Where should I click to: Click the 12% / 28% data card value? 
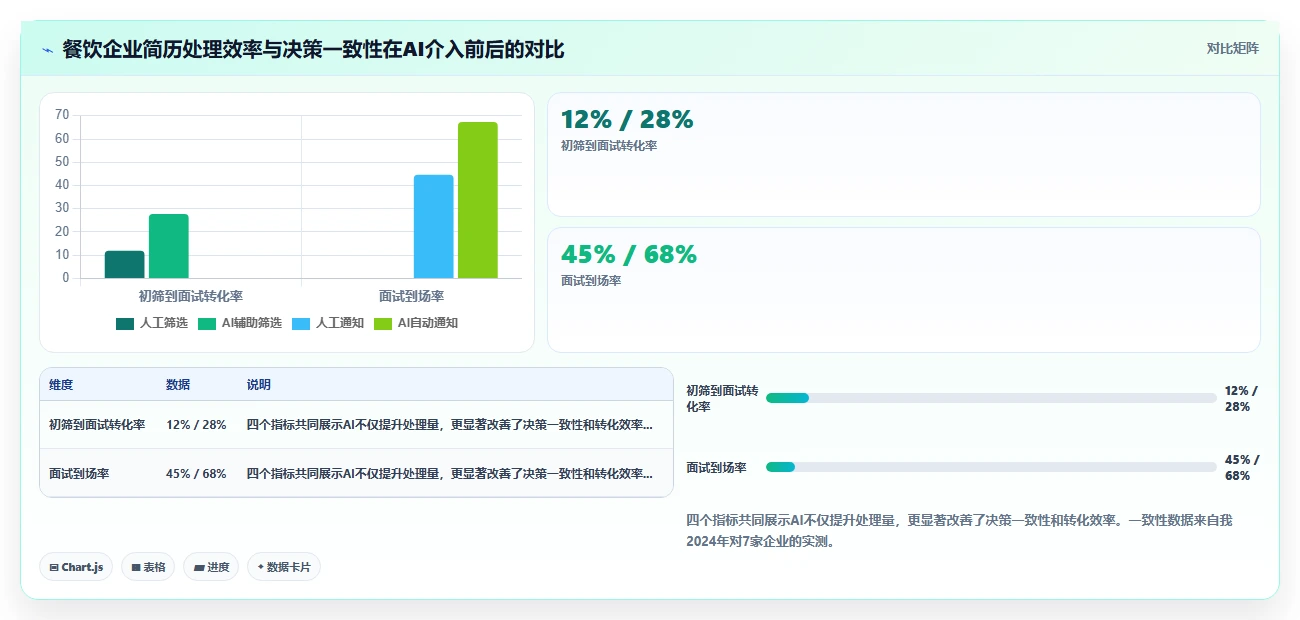click(x=627, y=120)
